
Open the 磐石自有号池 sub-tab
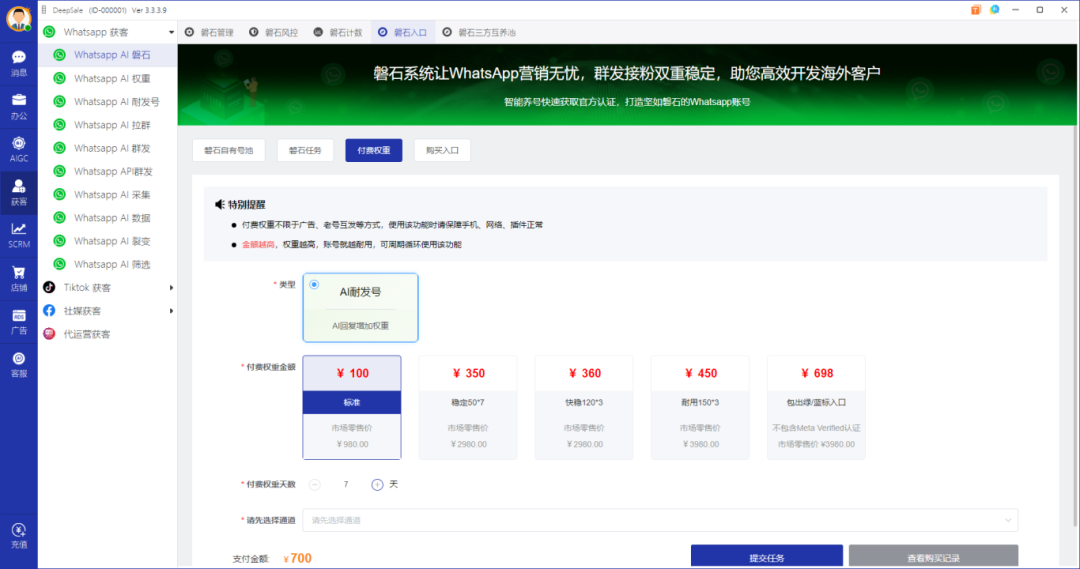[229, 150]
